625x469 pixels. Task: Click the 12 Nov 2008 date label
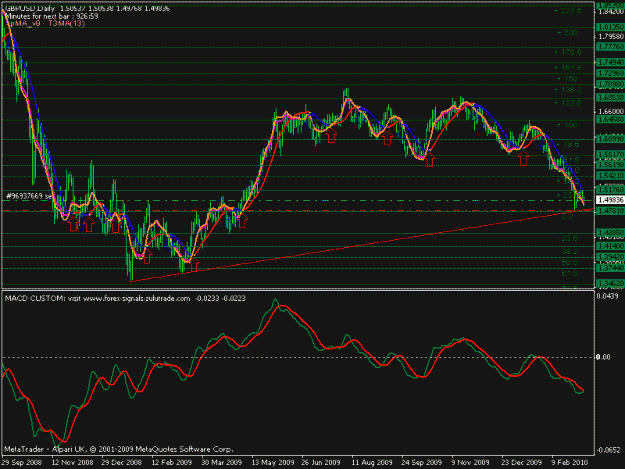72,462
